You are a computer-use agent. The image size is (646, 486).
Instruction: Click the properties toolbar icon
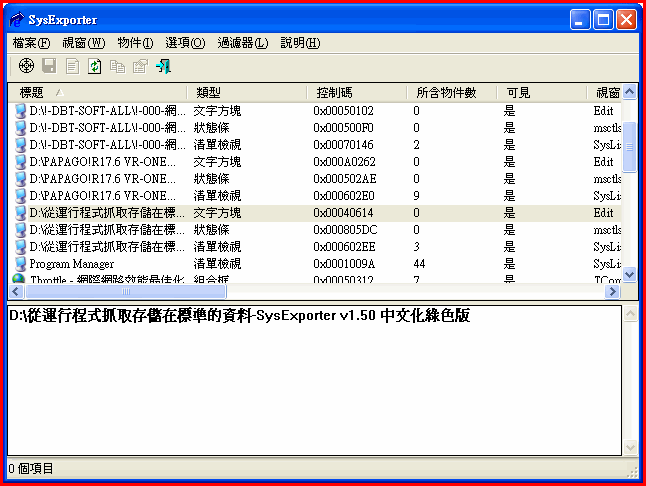pos(140,66)
